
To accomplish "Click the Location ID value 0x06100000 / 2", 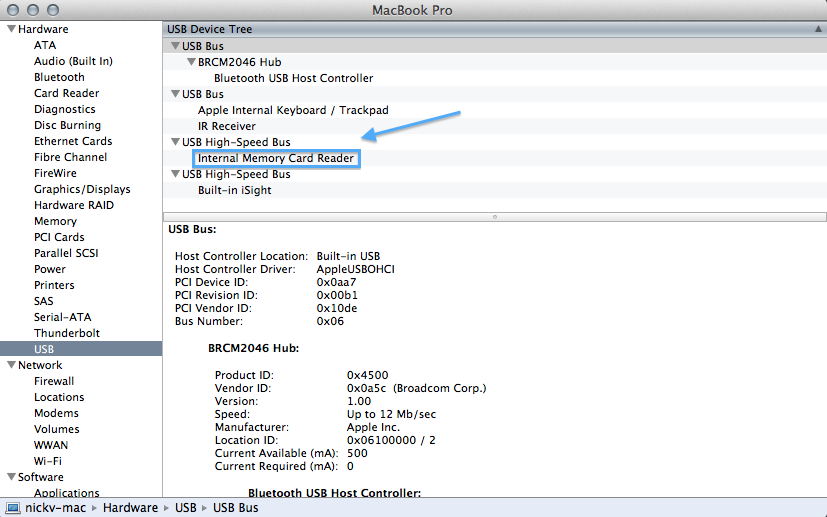I will 391,440.
